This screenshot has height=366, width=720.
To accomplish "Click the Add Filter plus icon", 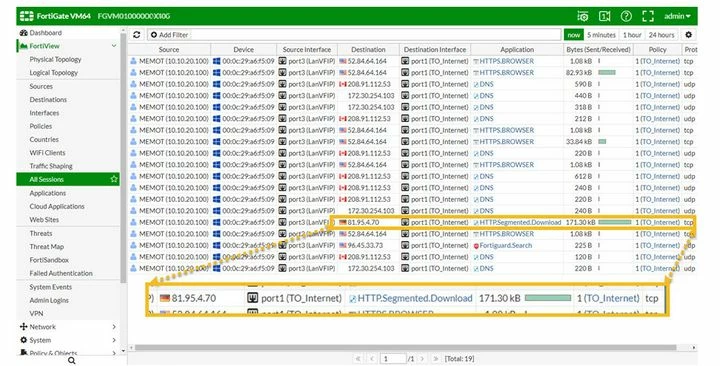I will 154,35.
